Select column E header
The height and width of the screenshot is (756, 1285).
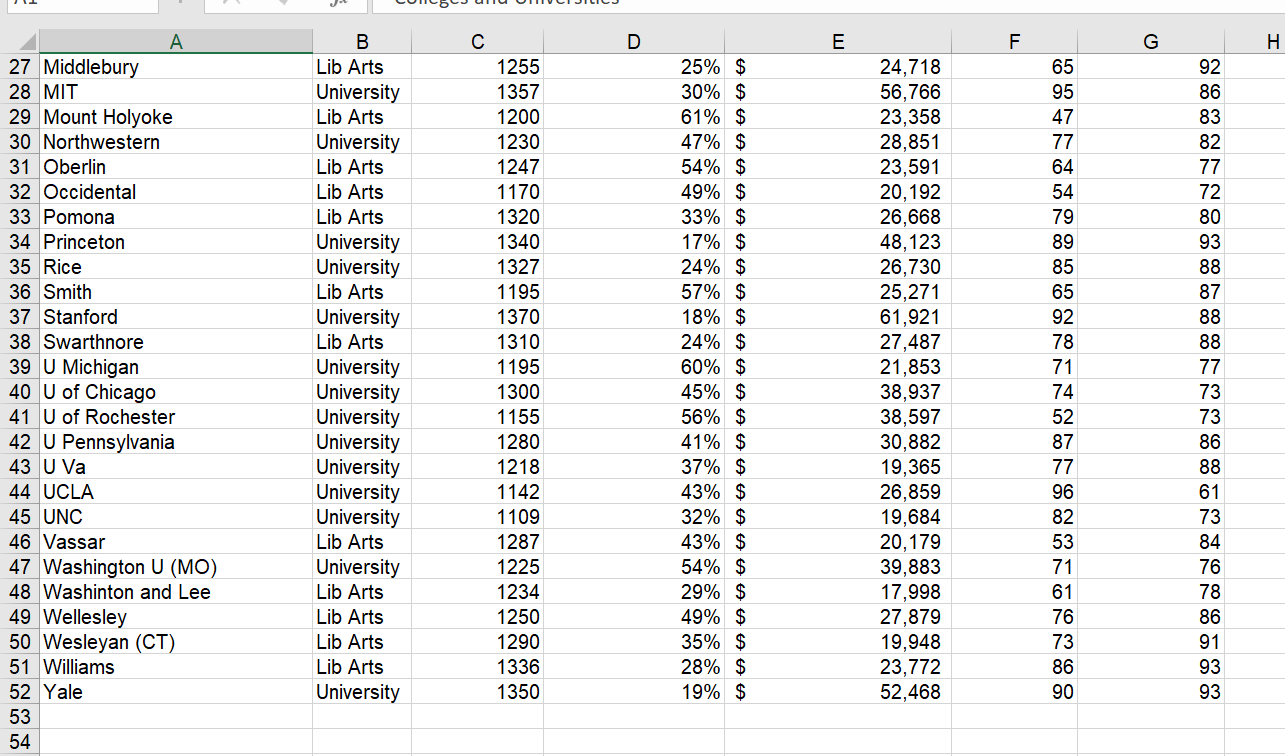tap(838, 41)
